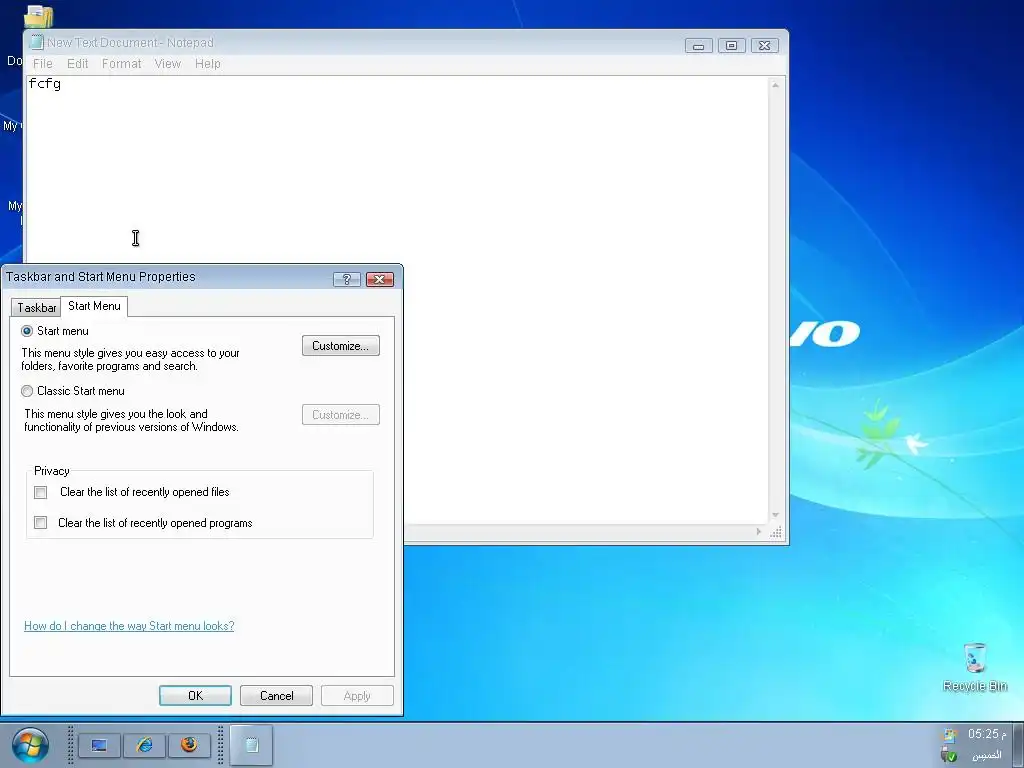Open Notepad's File menu
Image resolution: width=1024 pixels, height=768 pixels.
(42, 63)
